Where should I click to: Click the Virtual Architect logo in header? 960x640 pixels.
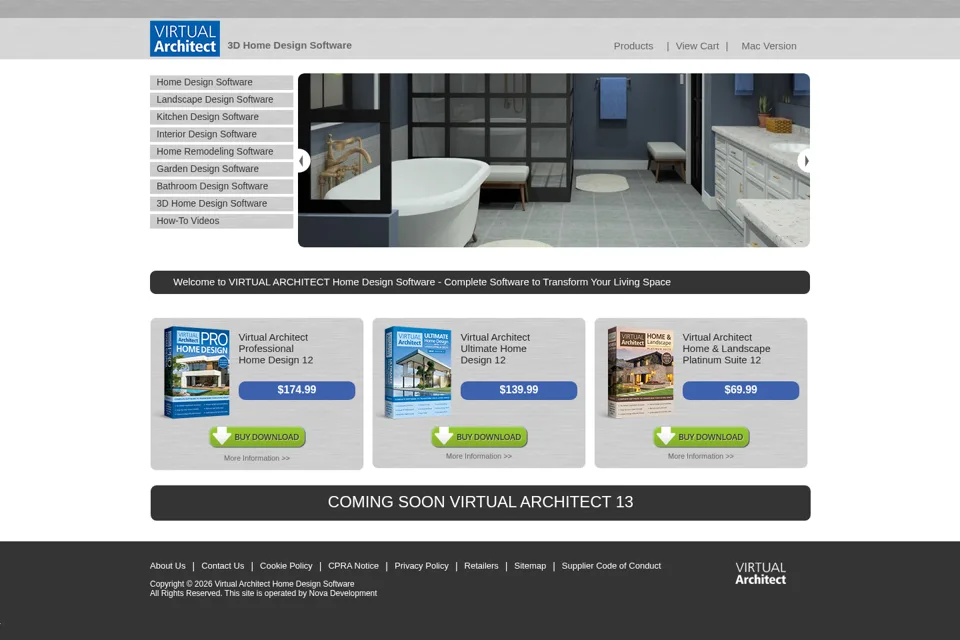point(185,39)
